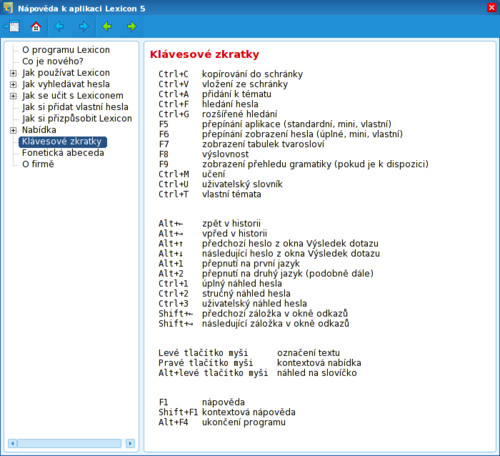The height and width of the screenshot is (456, 500).
Task: Select the highlighted 'Klávesové zkratky' item
Action: pos(63,141)
